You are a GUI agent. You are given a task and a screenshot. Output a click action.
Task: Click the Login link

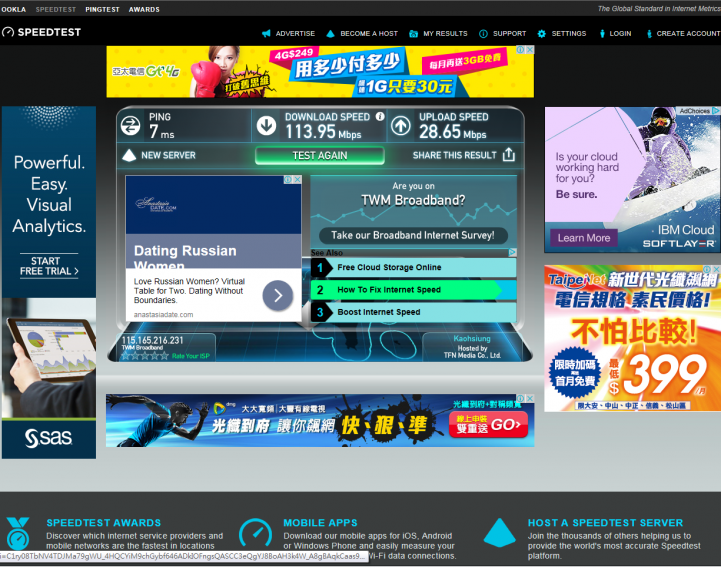[620, 34]
